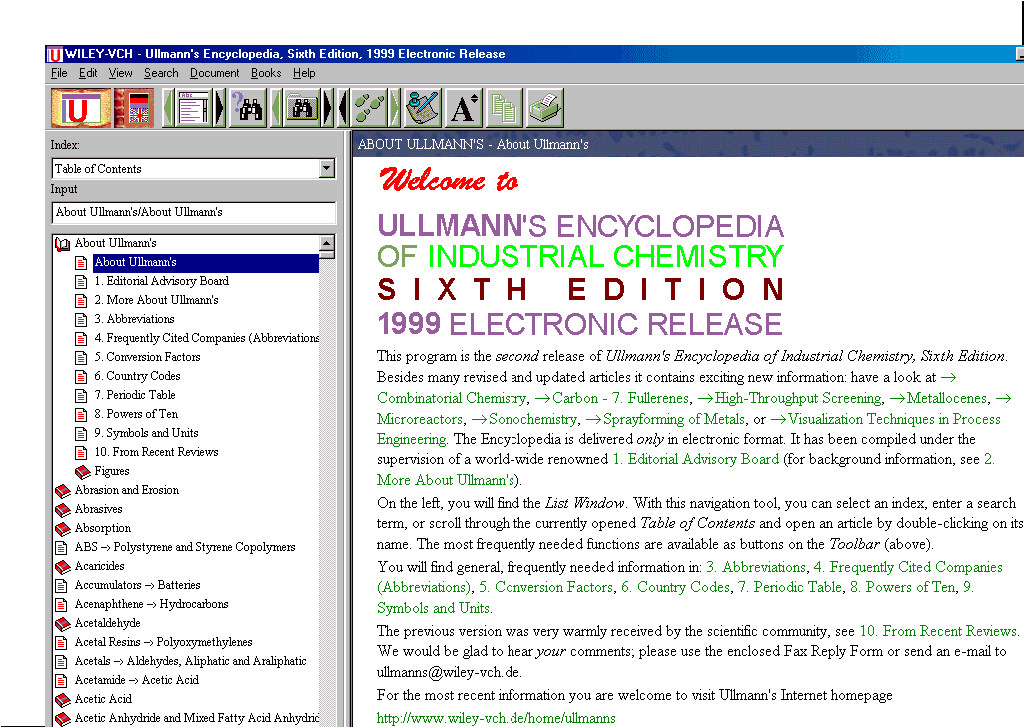
Task: Click the page icon beside 7. Periodic Table
Action: tap(80, 395)
